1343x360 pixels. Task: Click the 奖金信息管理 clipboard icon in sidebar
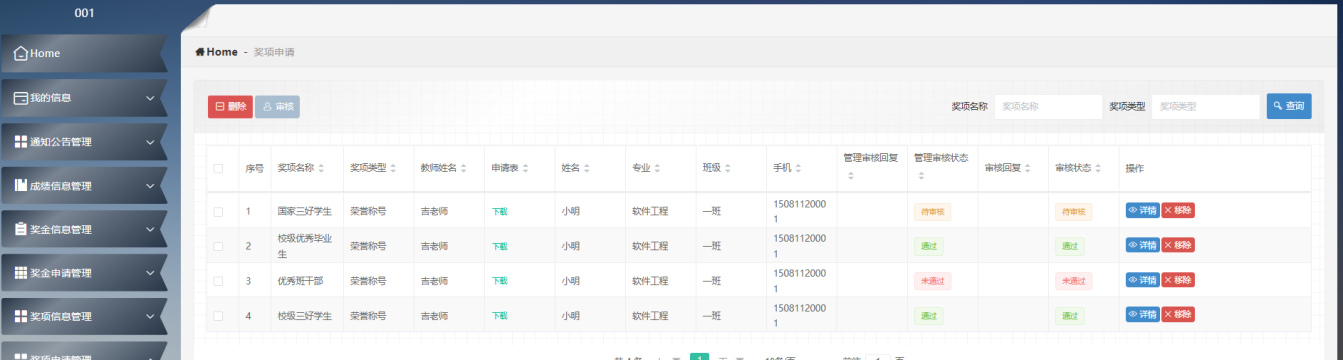[x=20, y=229]
